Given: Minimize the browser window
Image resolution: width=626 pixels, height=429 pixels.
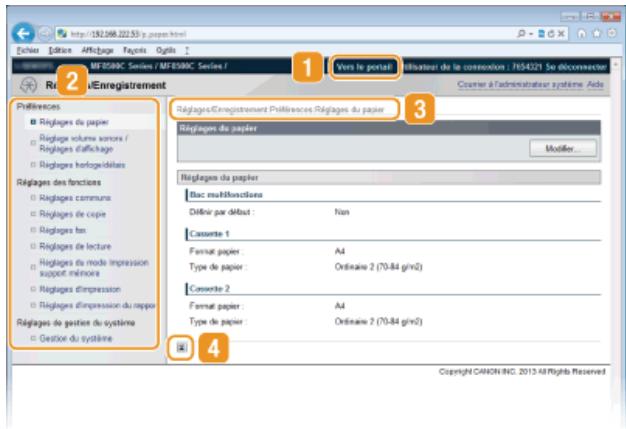Looking at the screenshot, I should point(570,16).
